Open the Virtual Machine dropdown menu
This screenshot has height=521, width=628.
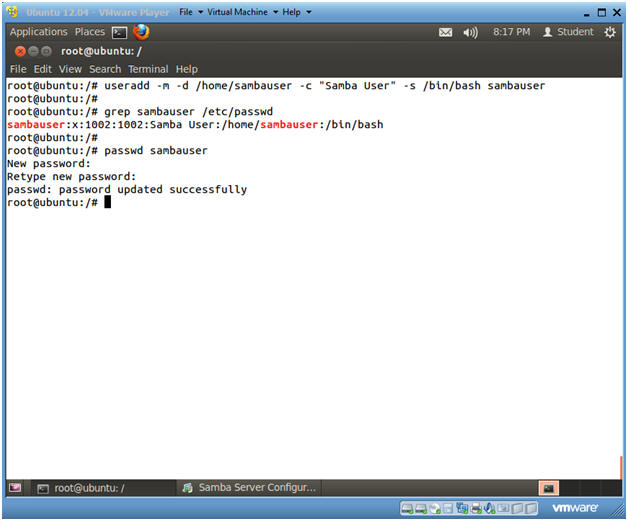242,12
